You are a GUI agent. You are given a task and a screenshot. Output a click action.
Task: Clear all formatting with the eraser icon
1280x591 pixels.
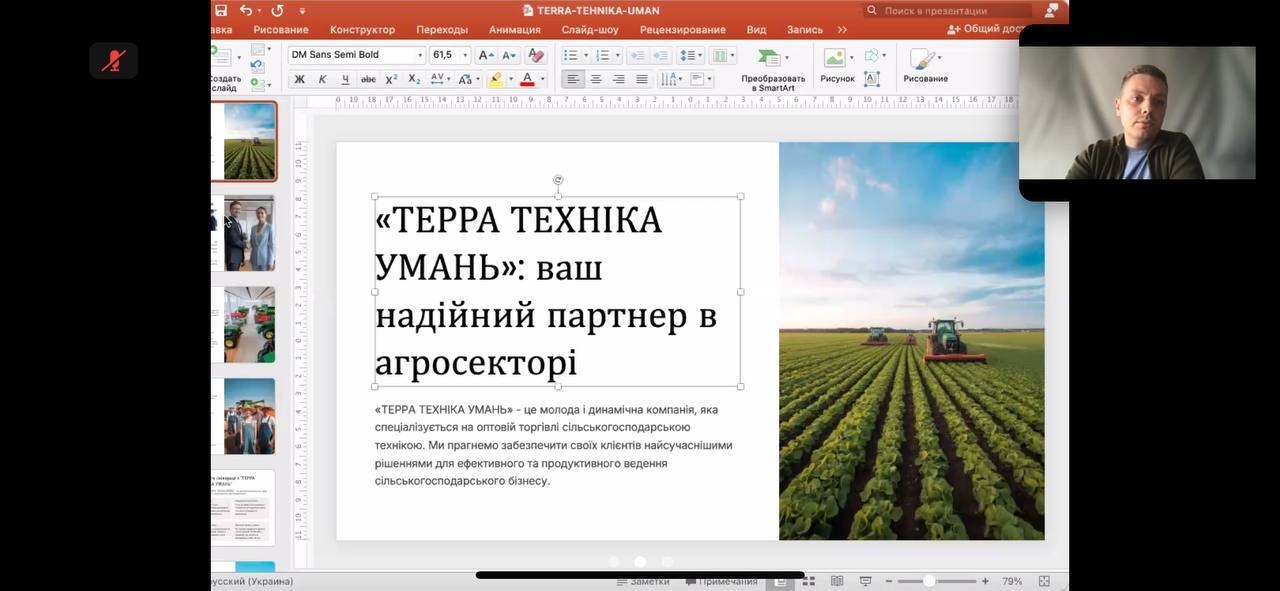[x=536, y=55]
